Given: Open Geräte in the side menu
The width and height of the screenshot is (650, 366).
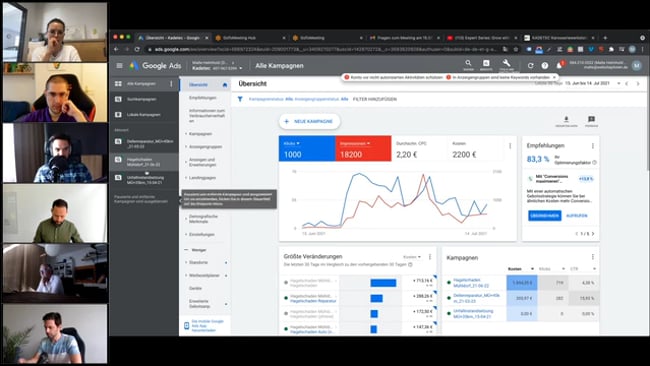Looking at the screenshot, I should 195,288.
